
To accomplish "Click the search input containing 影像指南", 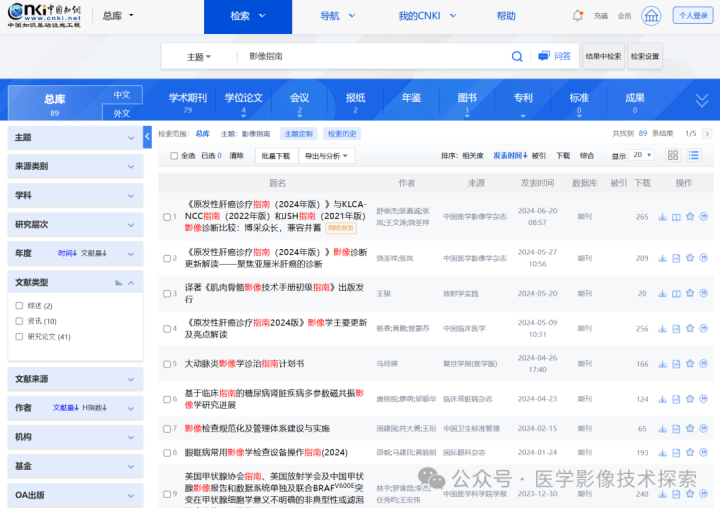I will (x=372, y=56).
